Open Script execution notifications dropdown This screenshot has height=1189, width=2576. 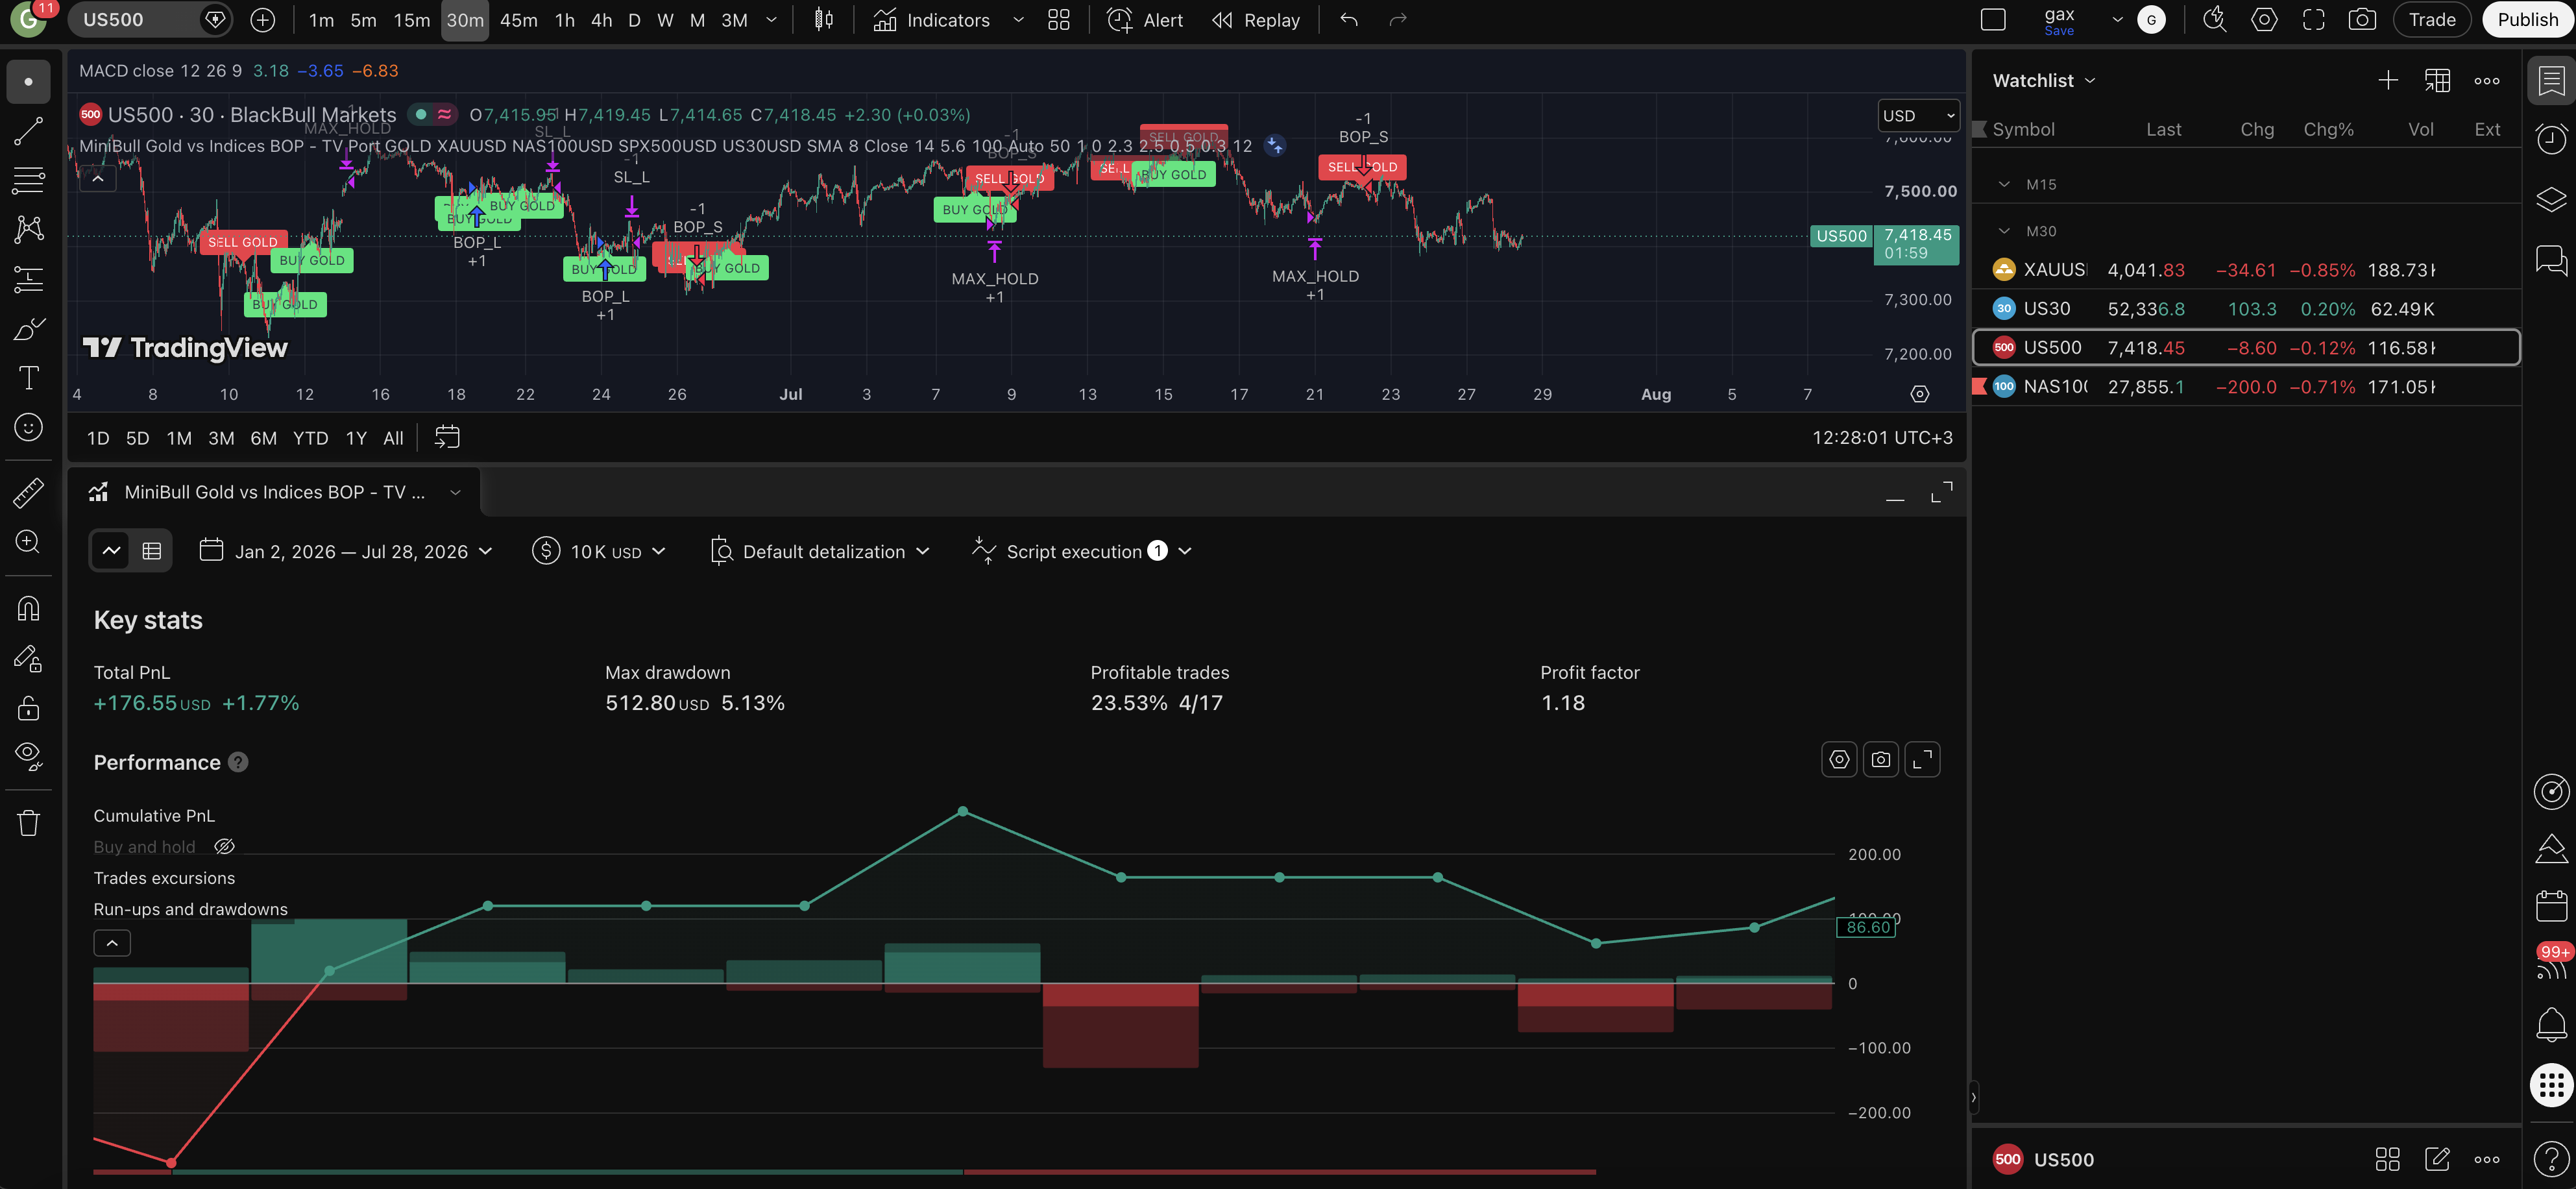tap(1082, 552)
